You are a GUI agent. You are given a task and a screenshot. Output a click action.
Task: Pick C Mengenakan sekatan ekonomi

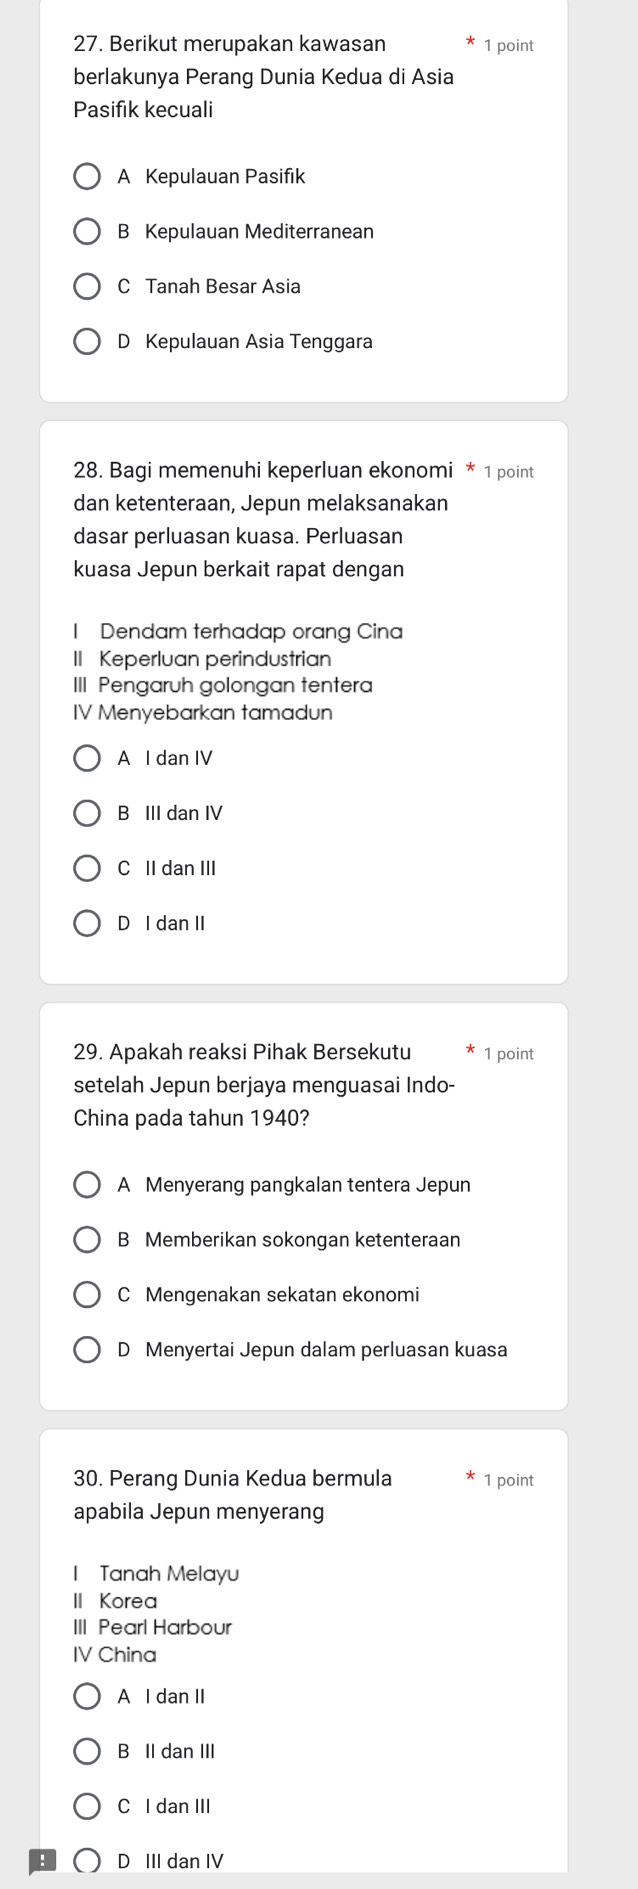pos(88,1295)
